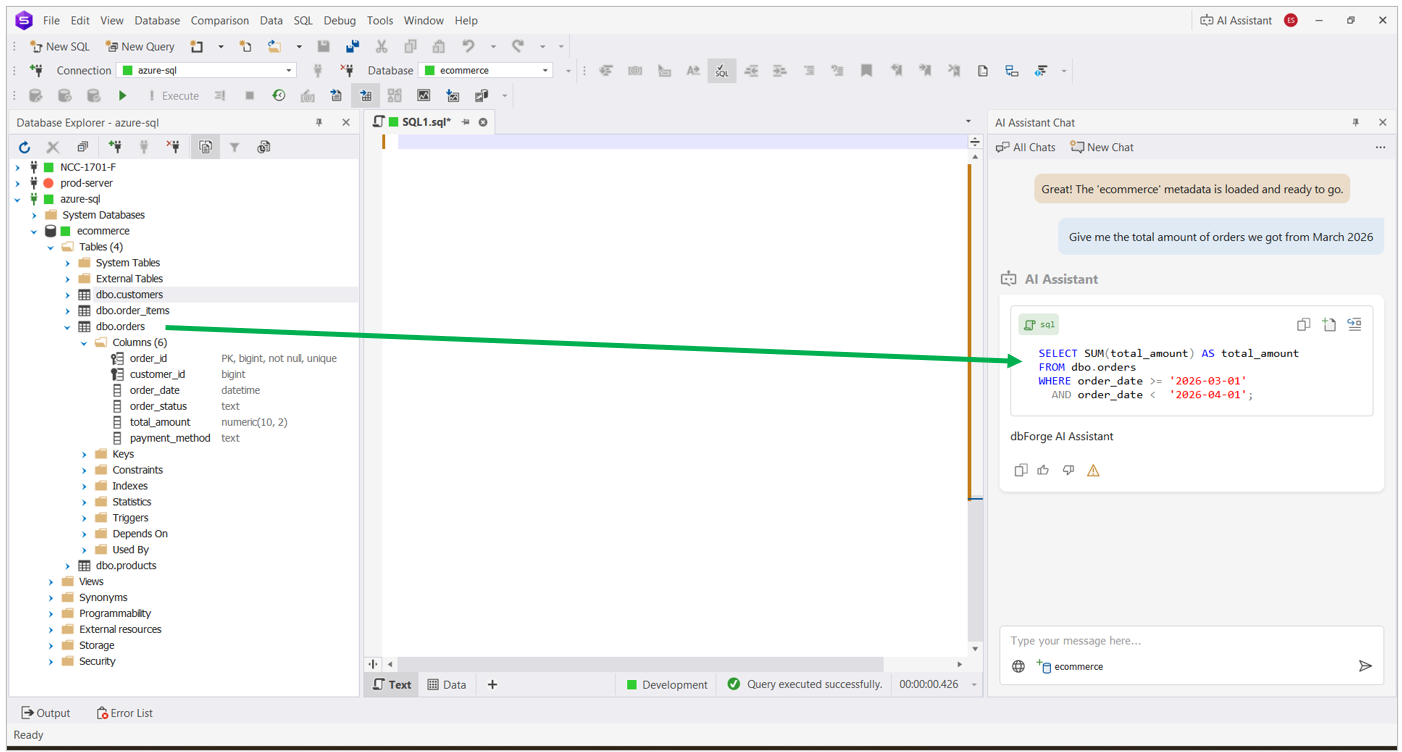Collapse the azure-sql connection node

click(18, 199)
